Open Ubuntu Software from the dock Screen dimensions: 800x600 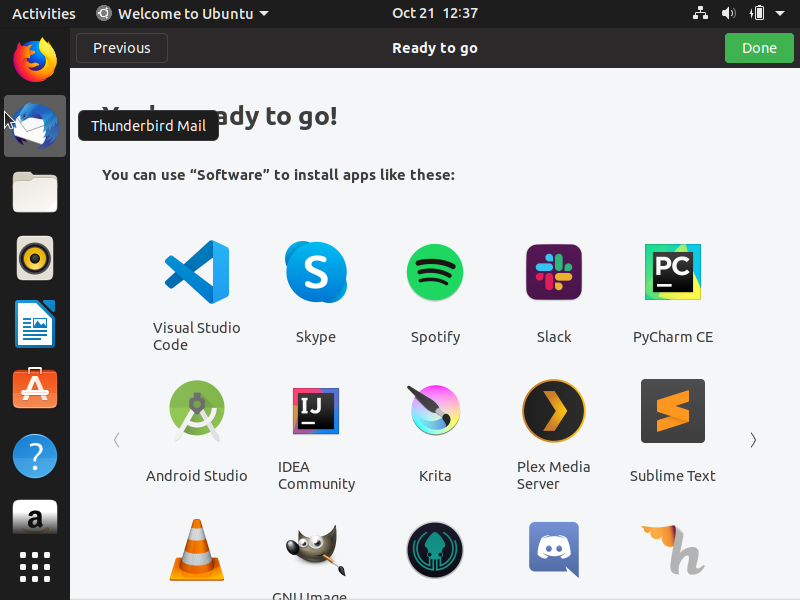(x=35, y=389)
